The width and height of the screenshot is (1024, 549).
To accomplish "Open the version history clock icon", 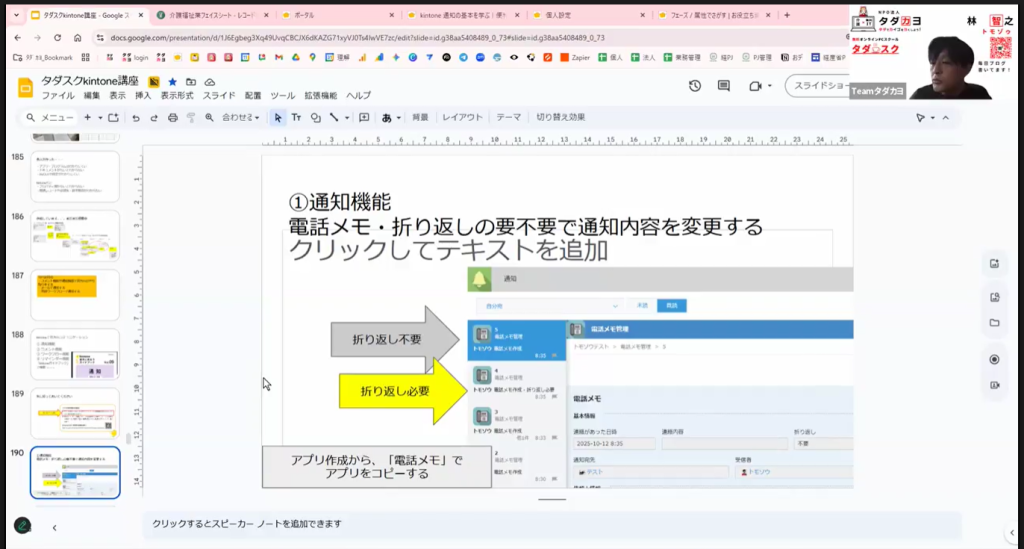I will 695,86.
